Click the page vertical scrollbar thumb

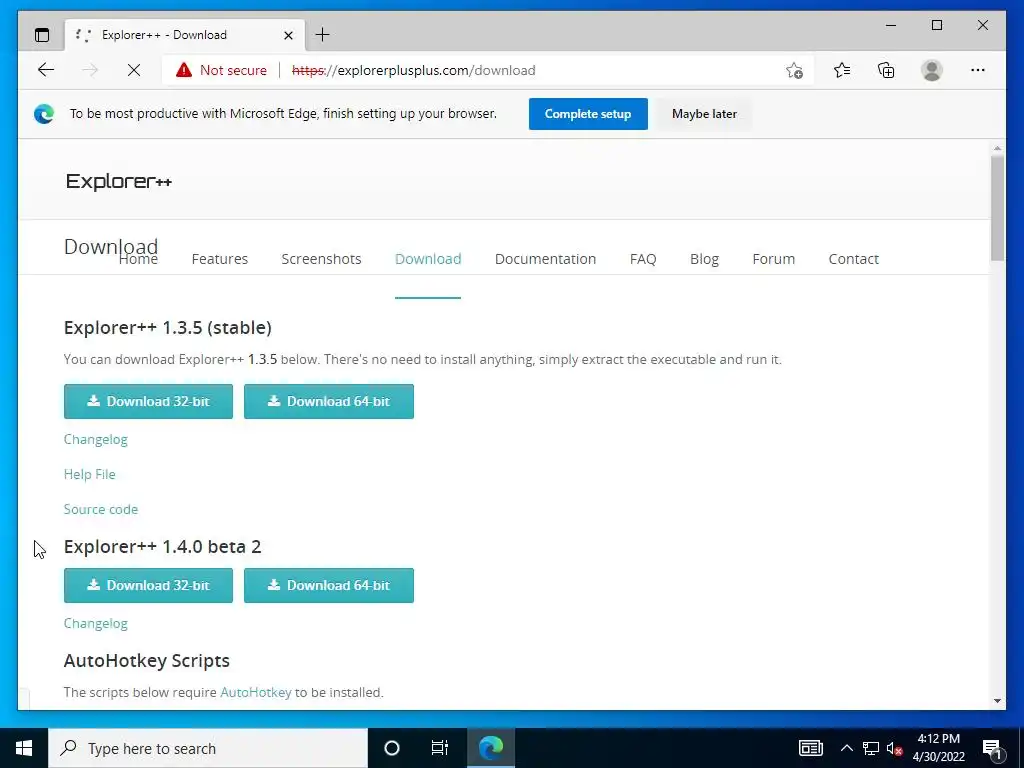[x=997, y=208]
